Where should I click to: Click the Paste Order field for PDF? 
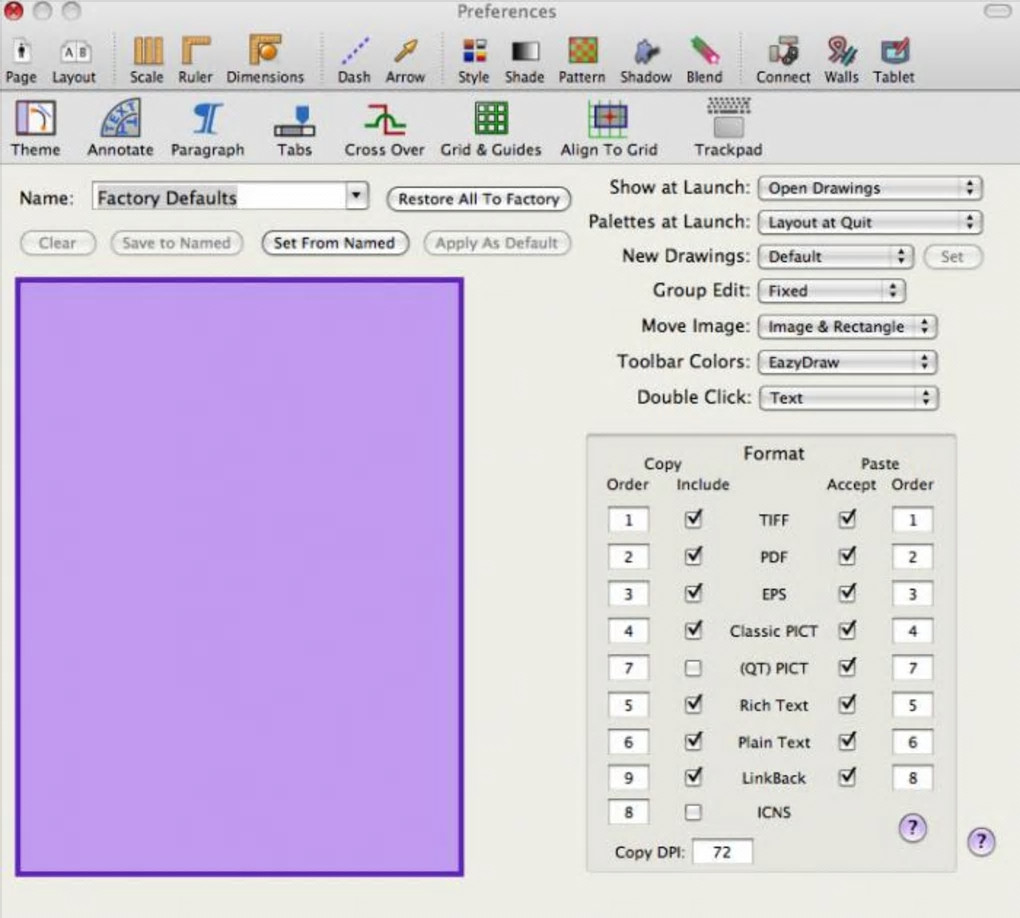click(912, 557)
